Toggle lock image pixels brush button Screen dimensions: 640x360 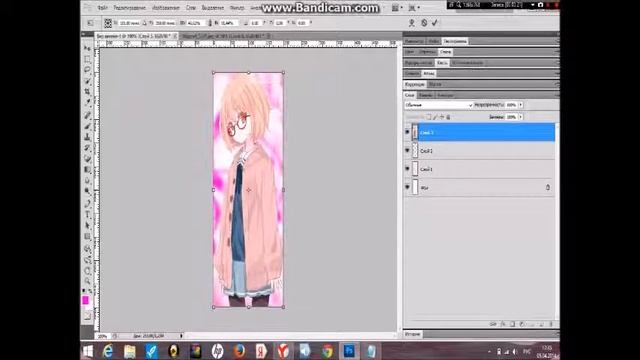pos(435,117)
